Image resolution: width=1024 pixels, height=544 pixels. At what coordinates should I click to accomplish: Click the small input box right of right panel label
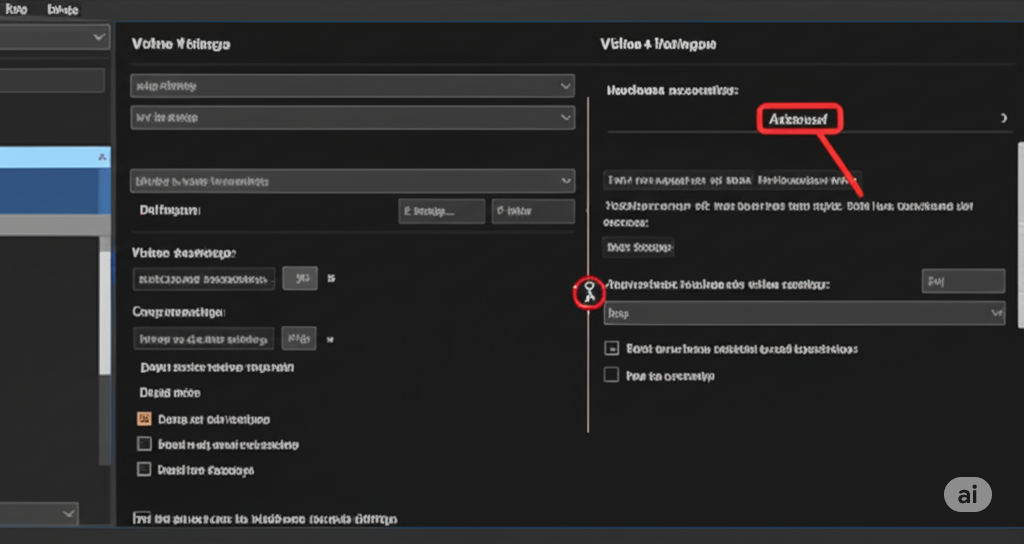tap(963, 281)
